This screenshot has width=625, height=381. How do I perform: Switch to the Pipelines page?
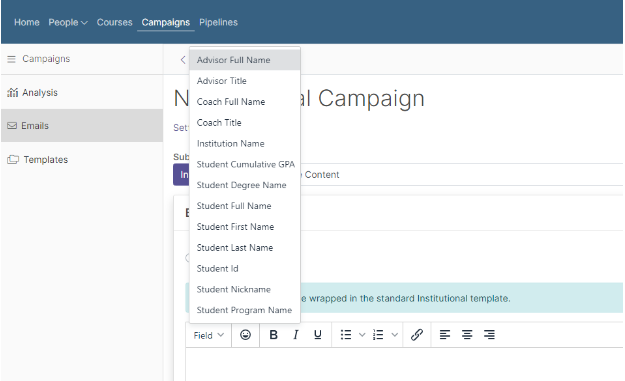(218, 22)
